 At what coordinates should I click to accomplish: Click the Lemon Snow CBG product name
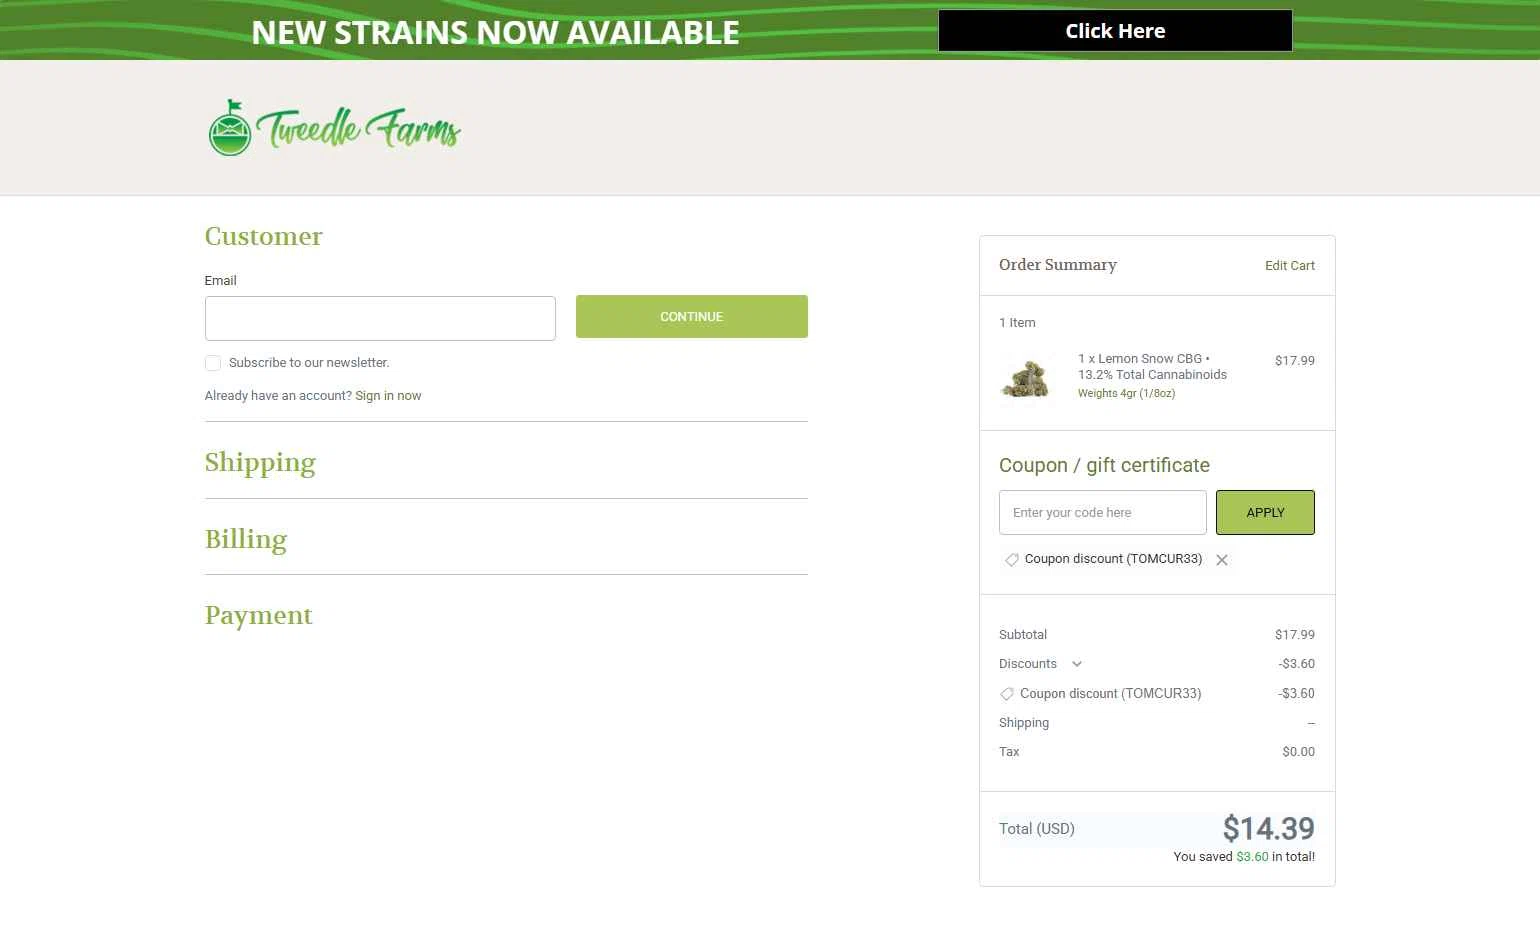[1152, 366]
